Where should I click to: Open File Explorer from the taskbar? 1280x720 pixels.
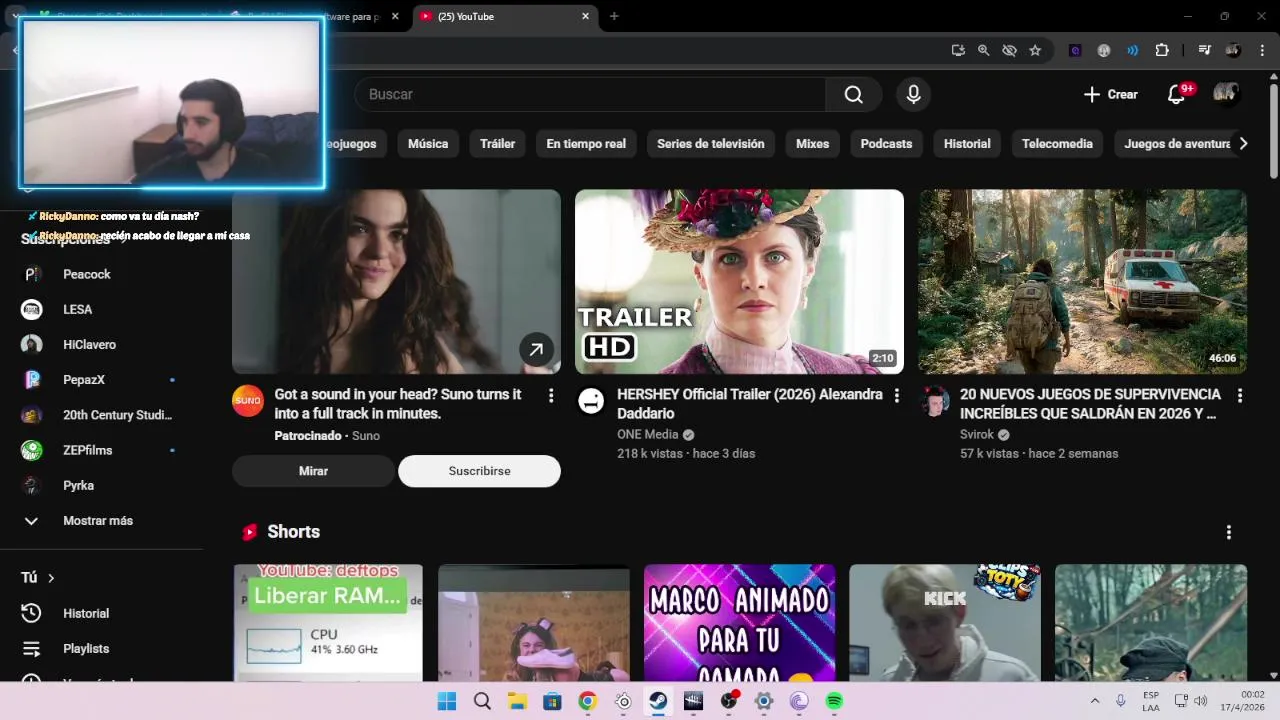point(517,701)
